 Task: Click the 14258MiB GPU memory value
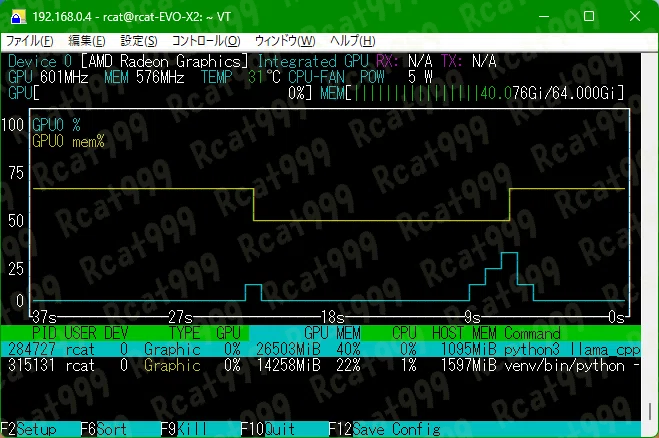click(289, 365)
